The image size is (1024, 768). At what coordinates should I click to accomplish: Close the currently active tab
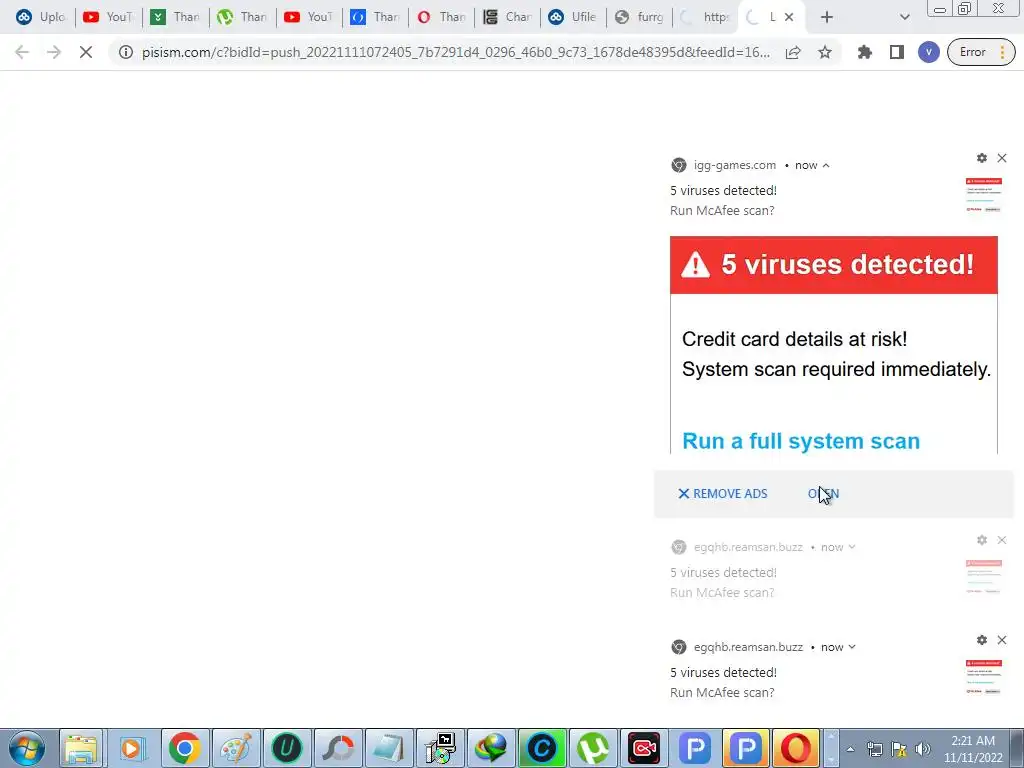pos(789,17)
